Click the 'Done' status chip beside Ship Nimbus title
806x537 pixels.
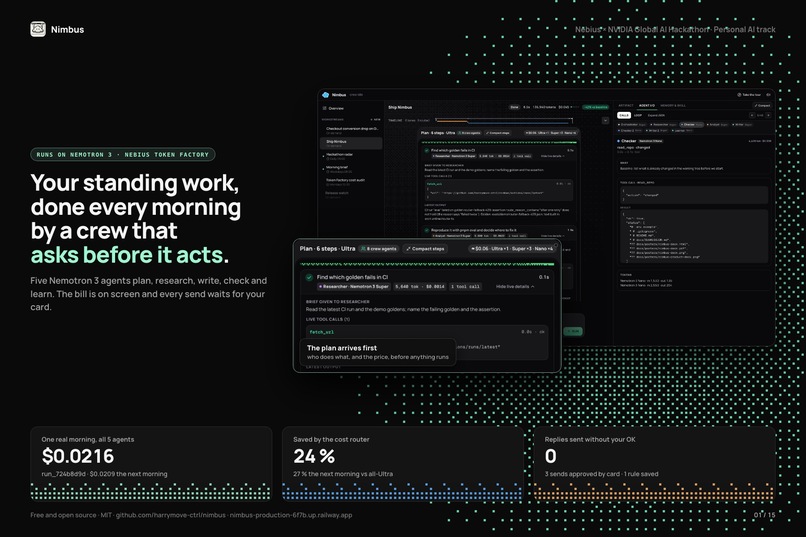pos(515,107)
